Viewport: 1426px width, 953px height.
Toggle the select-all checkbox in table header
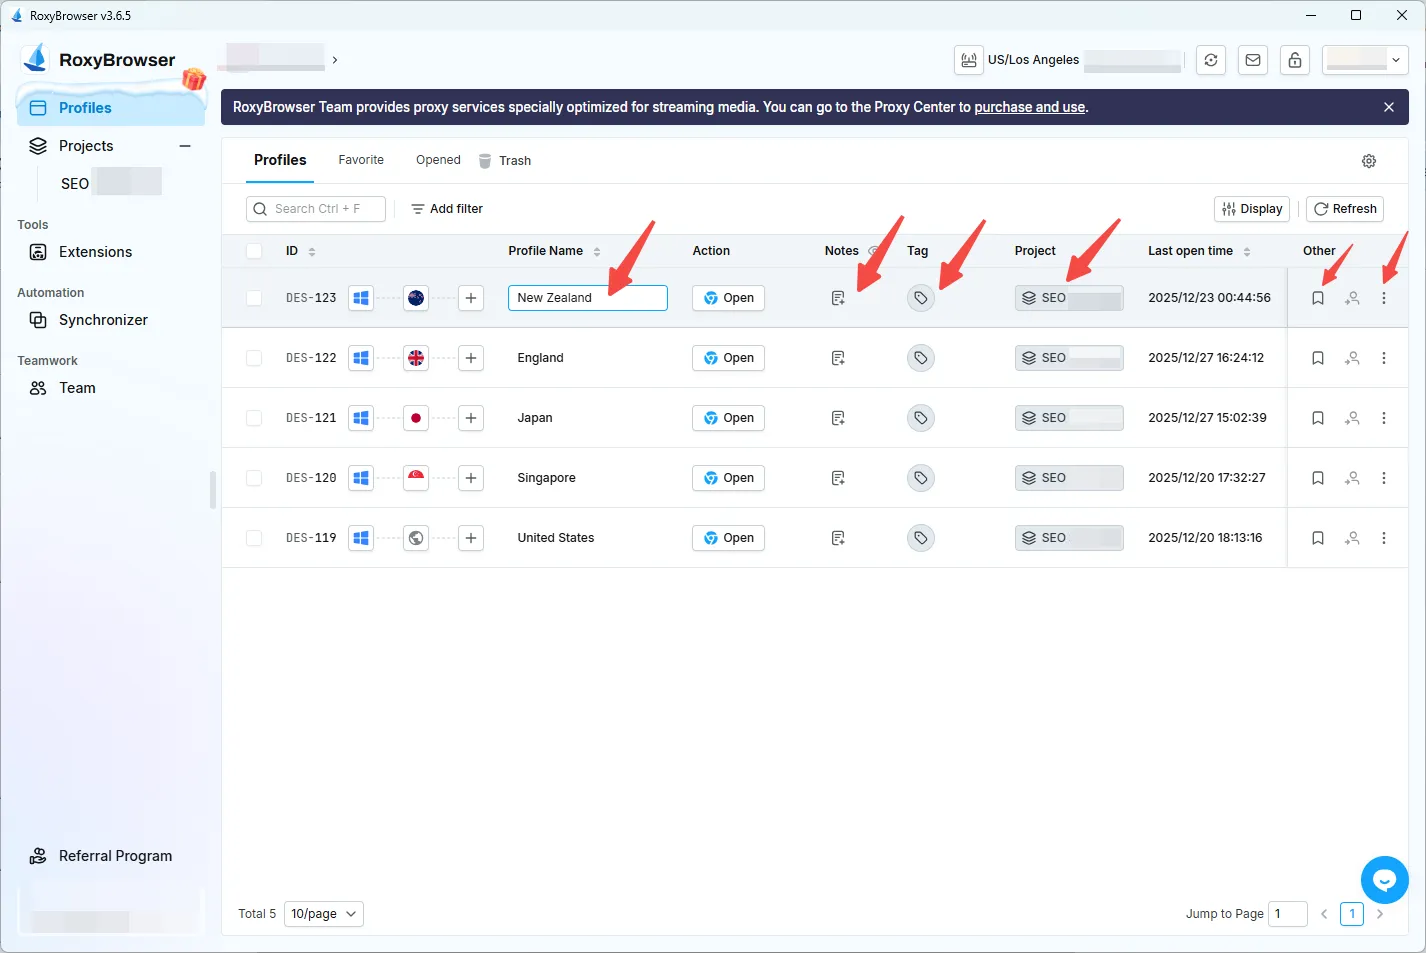tap(254, 251)
